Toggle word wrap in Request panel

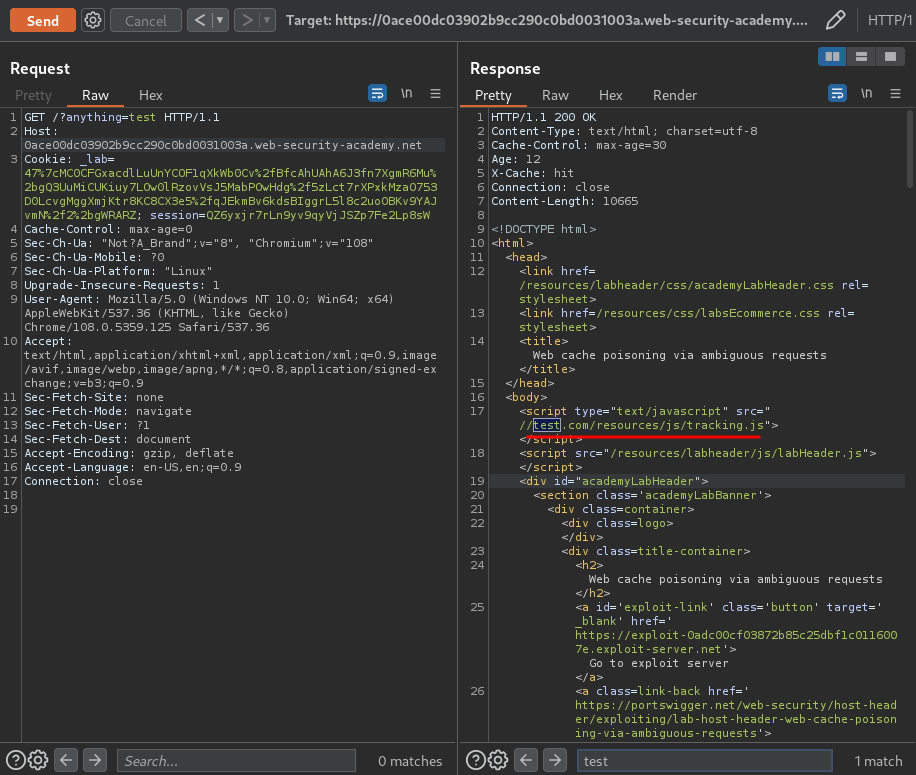click(x=377, y=93)
